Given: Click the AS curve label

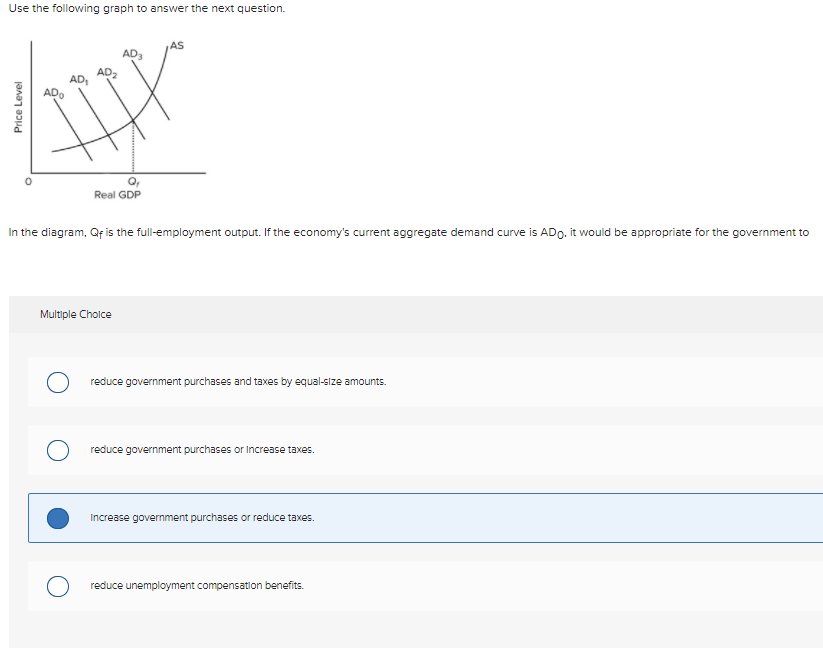Looking at the screenshot, I should [x=177, y=46].
